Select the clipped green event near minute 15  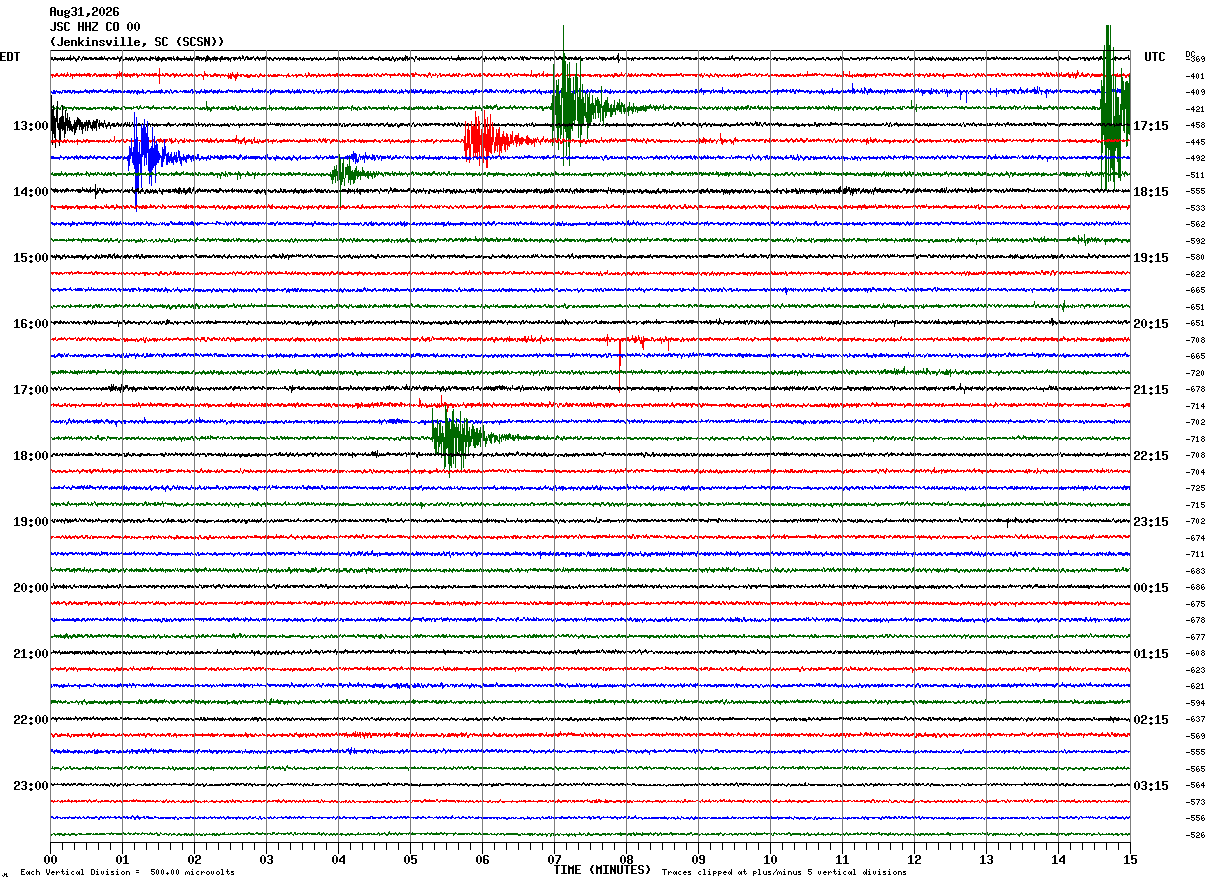click(x=1115, y=107)
